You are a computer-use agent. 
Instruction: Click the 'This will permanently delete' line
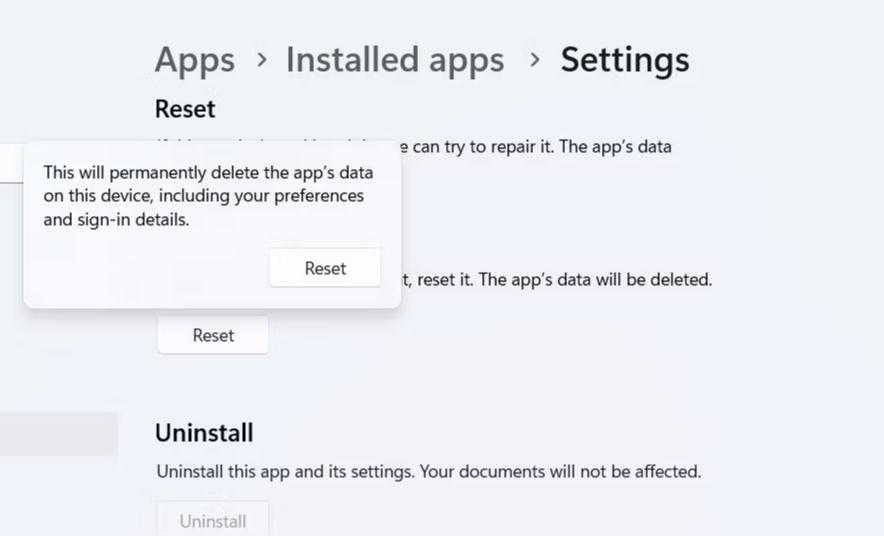(208, 172)
